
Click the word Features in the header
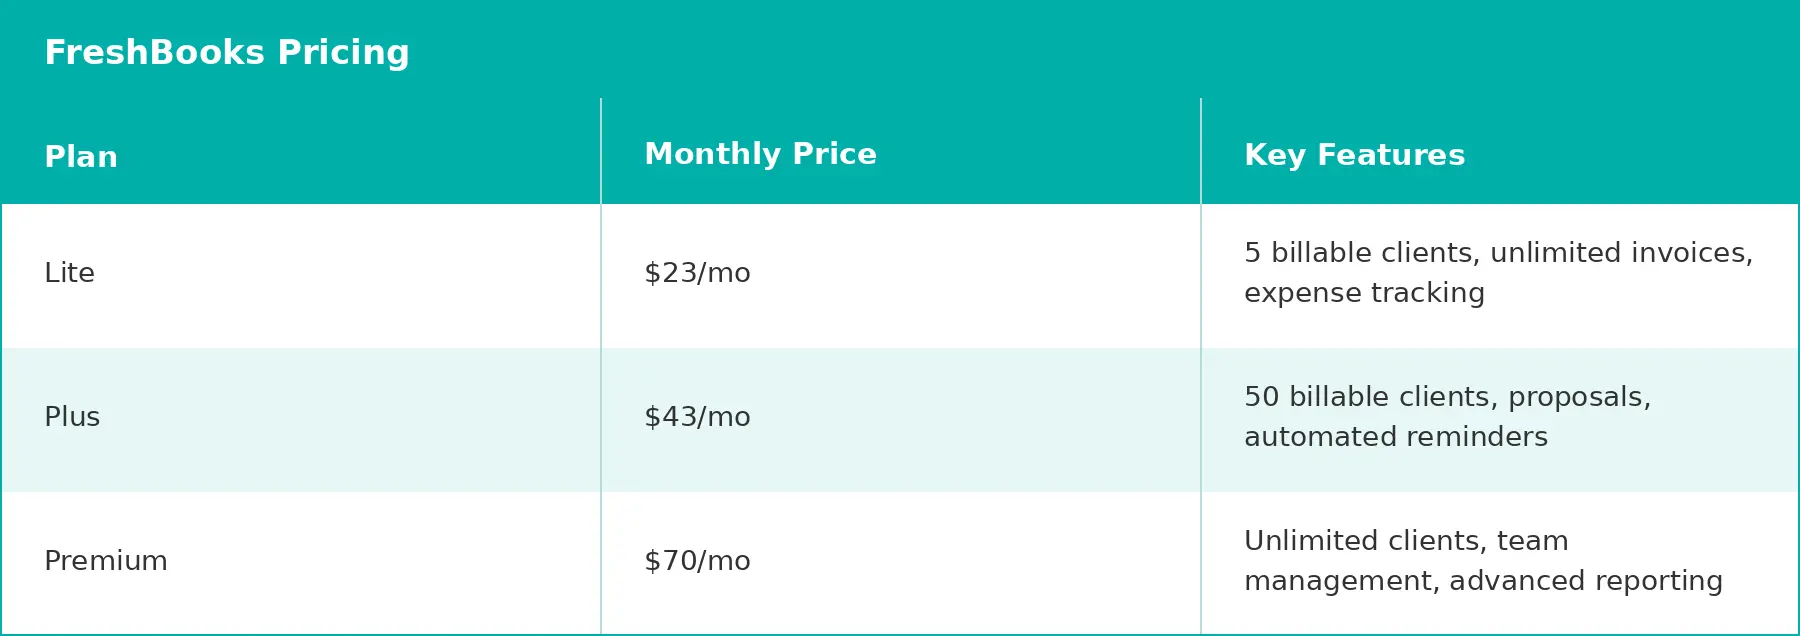(1391, 155)
